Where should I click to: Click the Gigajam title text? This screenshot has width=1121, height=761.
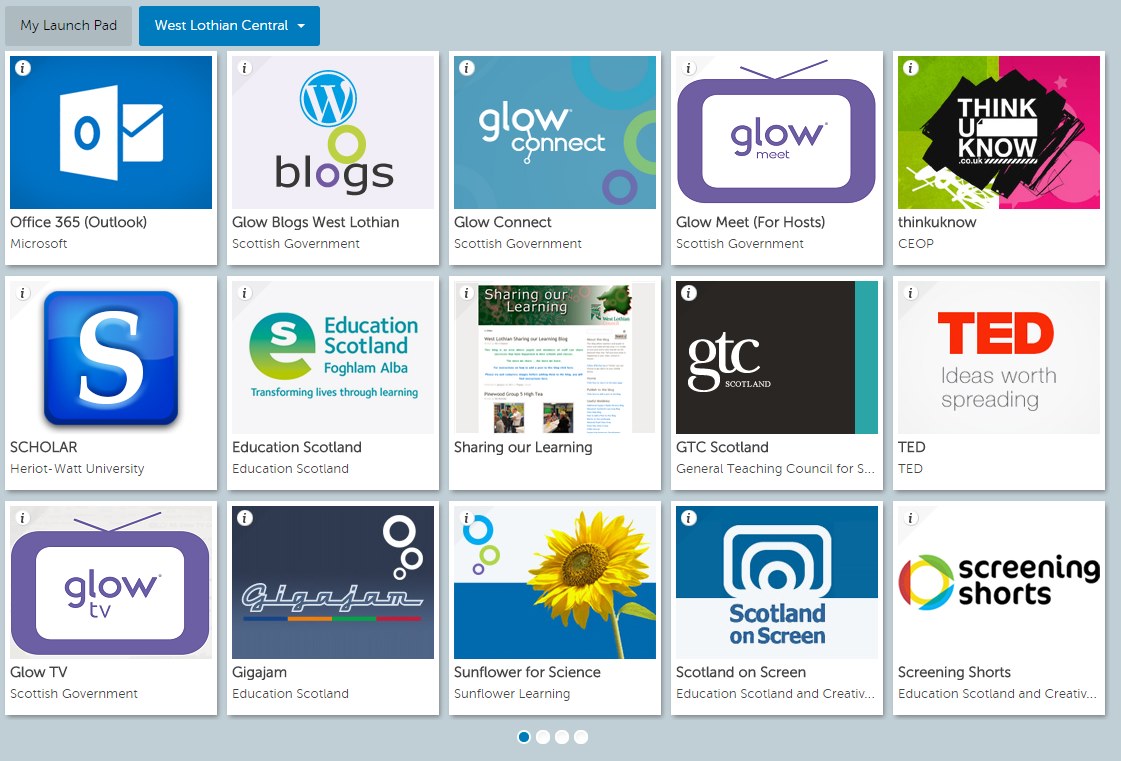(x=260, y=672)
